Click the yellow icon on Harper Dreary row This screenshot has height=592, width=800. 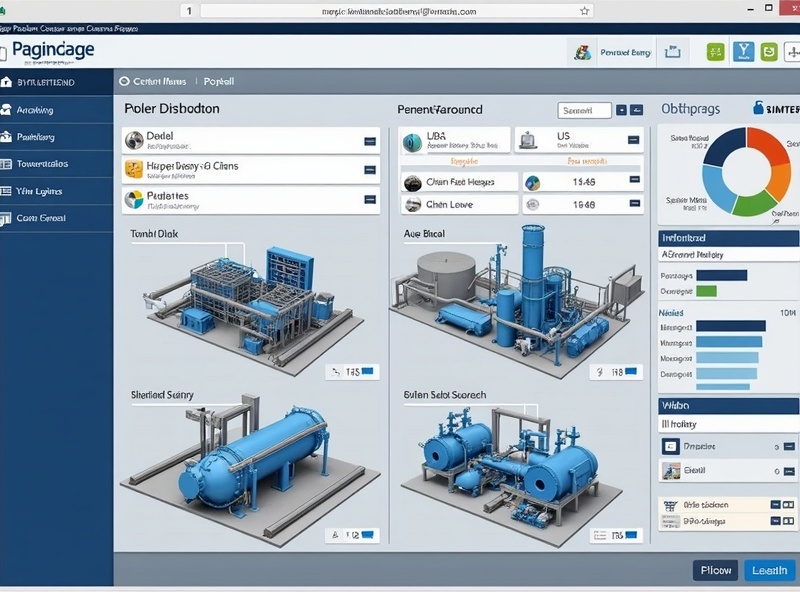(134, 169)
